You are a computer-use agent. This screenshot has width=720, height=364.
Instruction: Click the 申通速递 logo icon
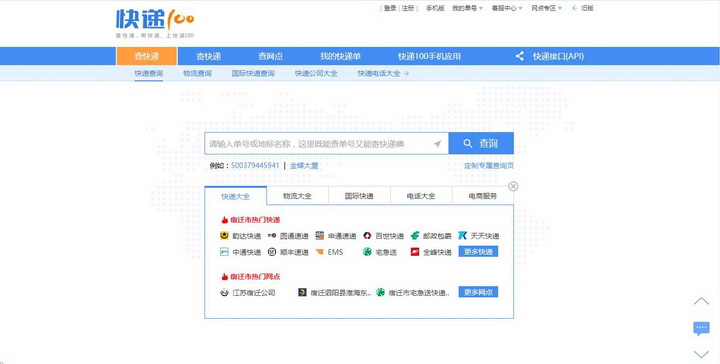click(320, 235)
